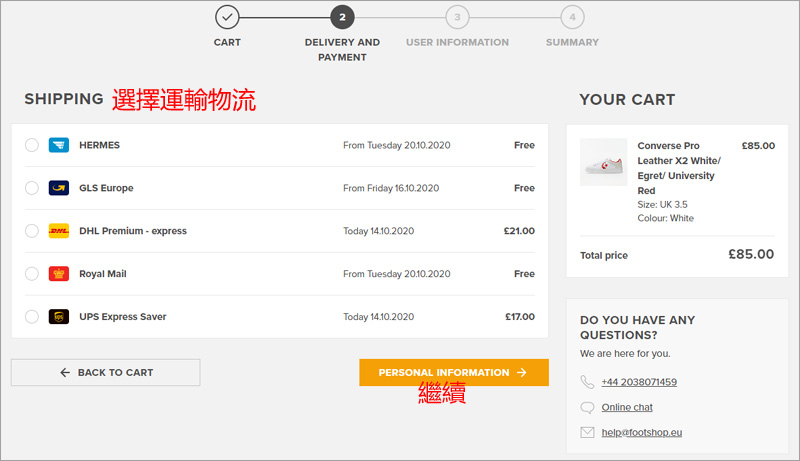Jump to the Summary step 4
Image resolution: width=800 pixels, height=461 pixels.
(572, 17)
